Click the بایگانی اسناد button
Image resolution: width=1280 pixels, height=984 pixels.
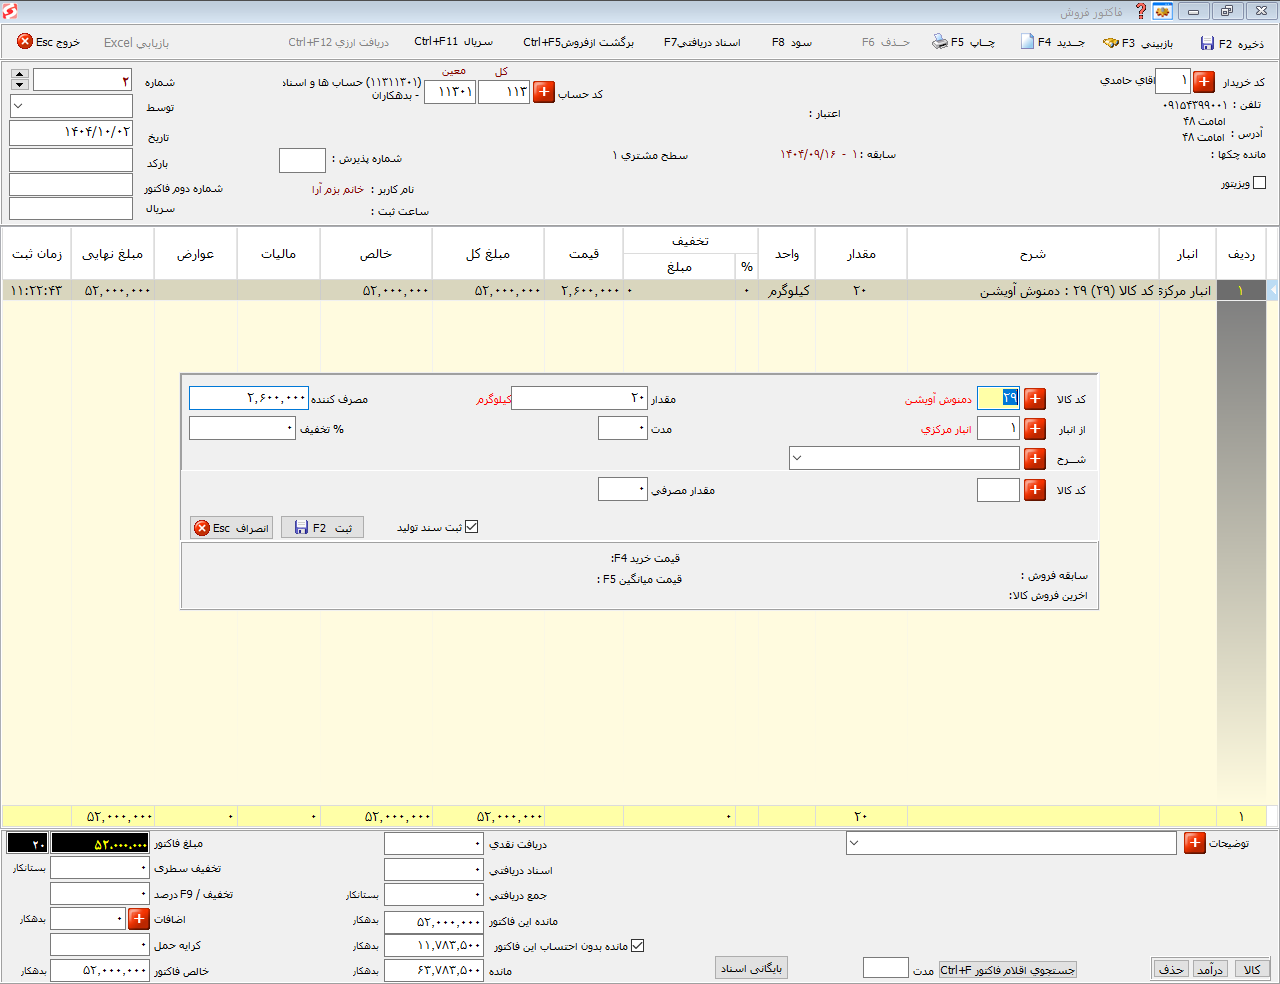[x=751, y=968]
